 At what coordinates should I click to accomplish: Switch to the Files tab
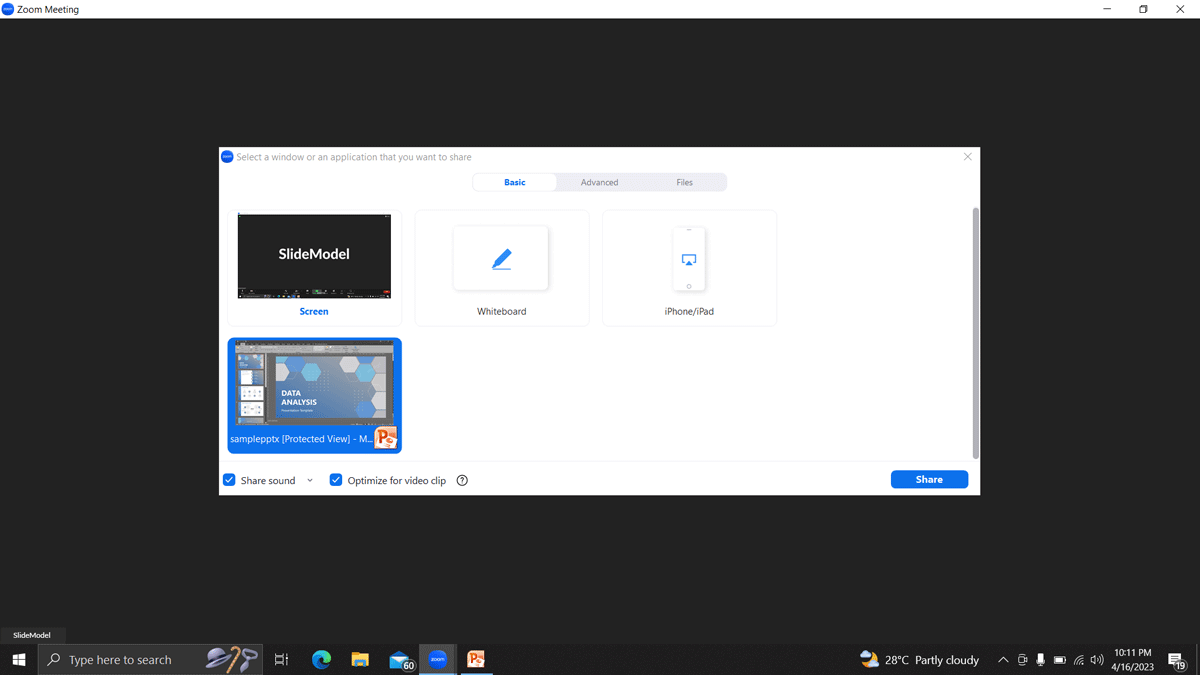coord(684,182)
